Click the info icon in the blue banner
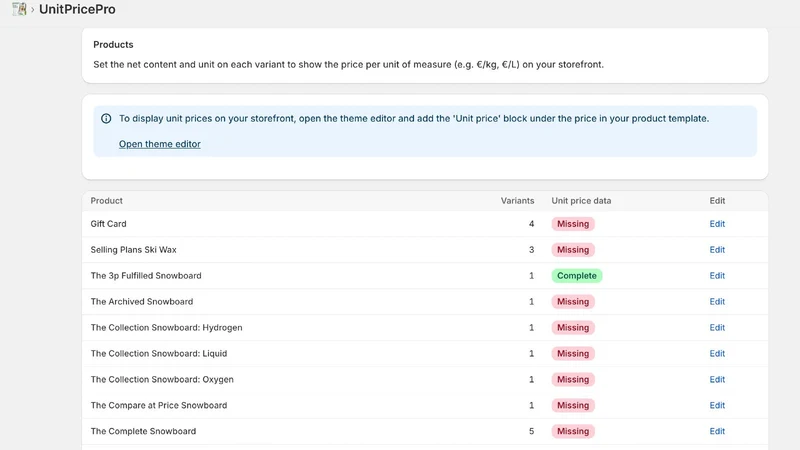Image resolution: width=800 pixels, height=450 pixels. (x=106, y=118)
